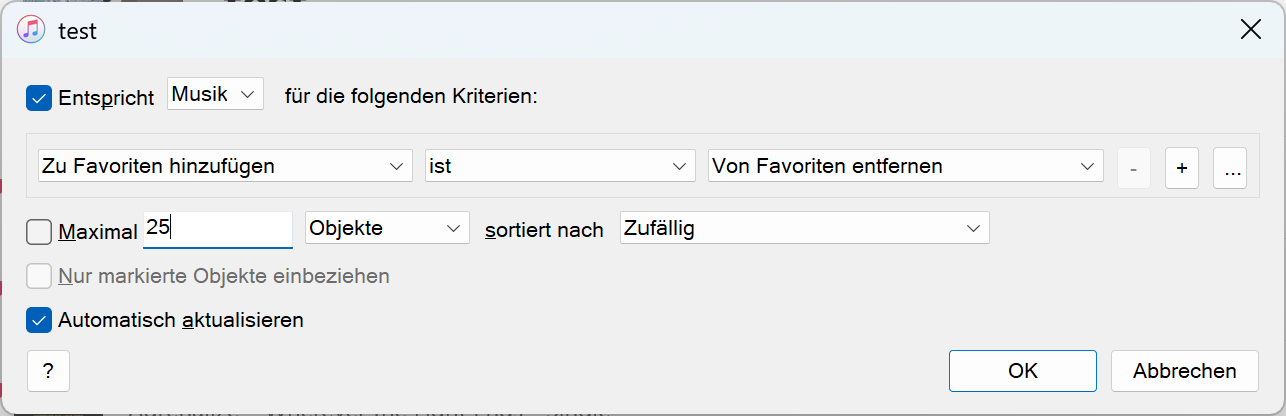Add a new rule with plus button
The image size is (1286, 416).
point(1181,168)
